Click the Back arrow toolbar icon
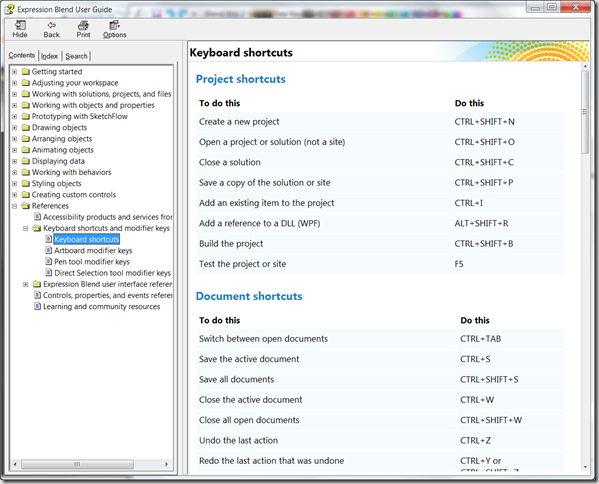599x484 pixels. 52,26
